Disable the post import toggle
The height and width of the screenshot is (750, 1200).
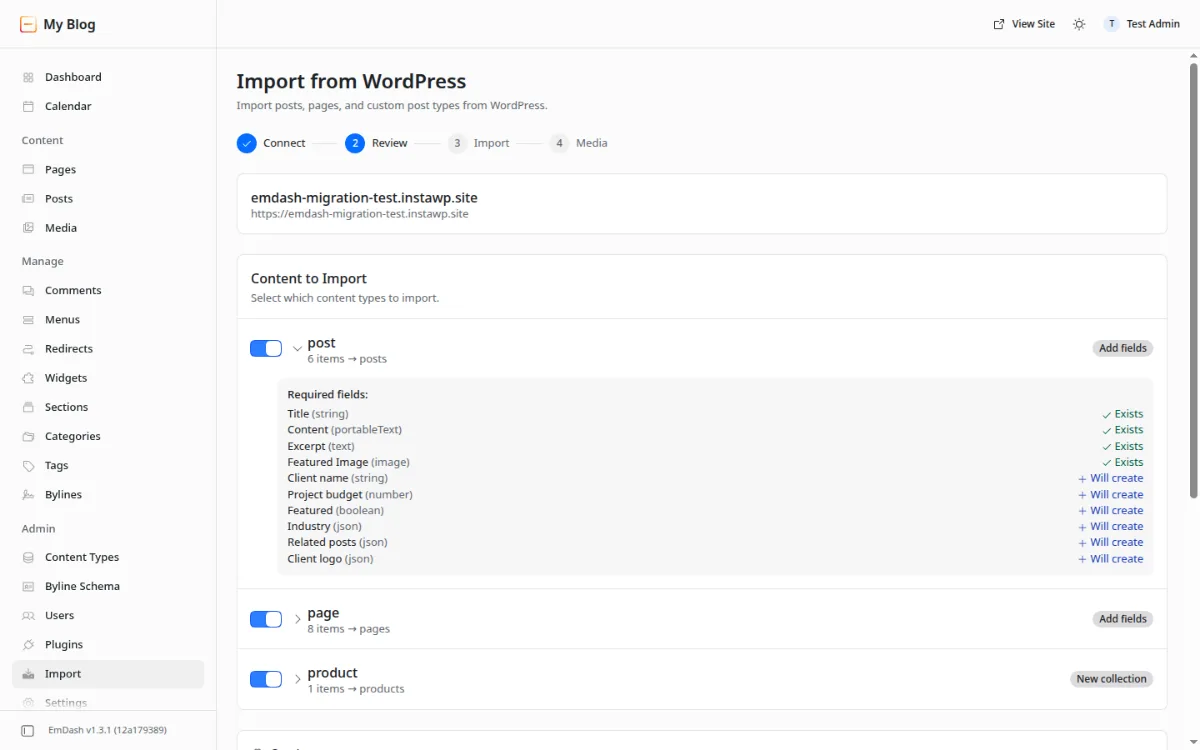pos(266,348)
